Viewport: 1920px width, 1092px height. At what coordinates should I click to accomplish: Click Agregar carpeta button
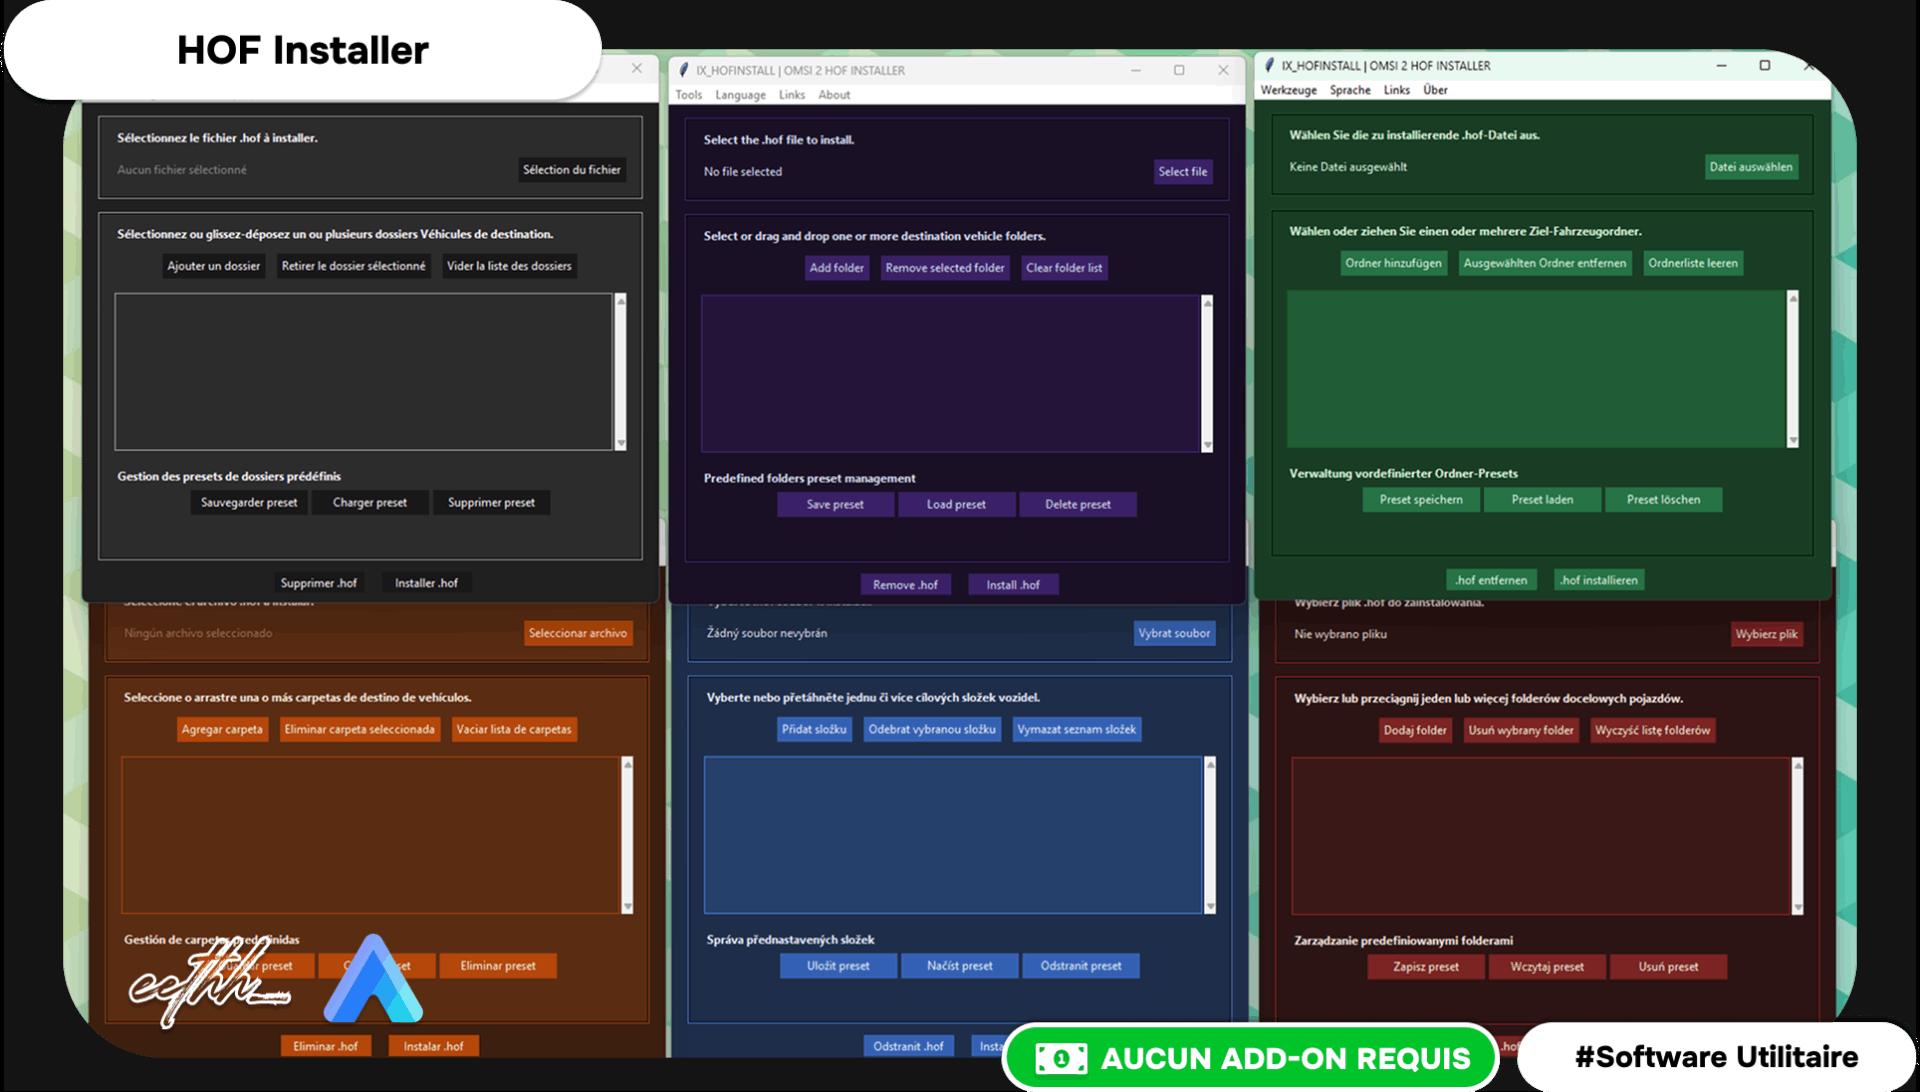point(222,730)
